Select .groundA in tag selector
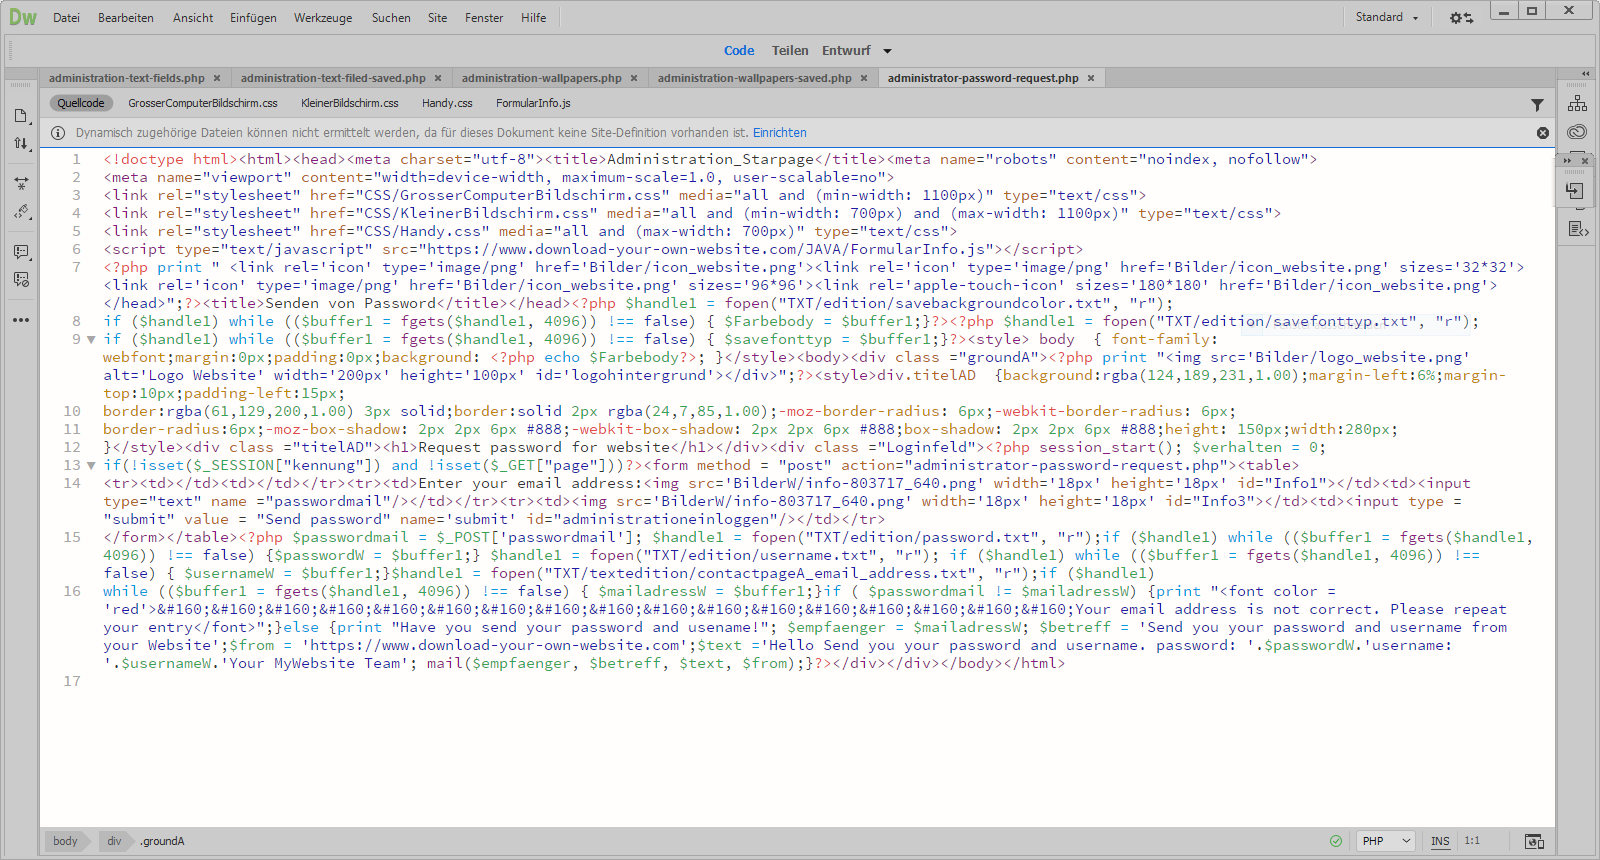 162,841
